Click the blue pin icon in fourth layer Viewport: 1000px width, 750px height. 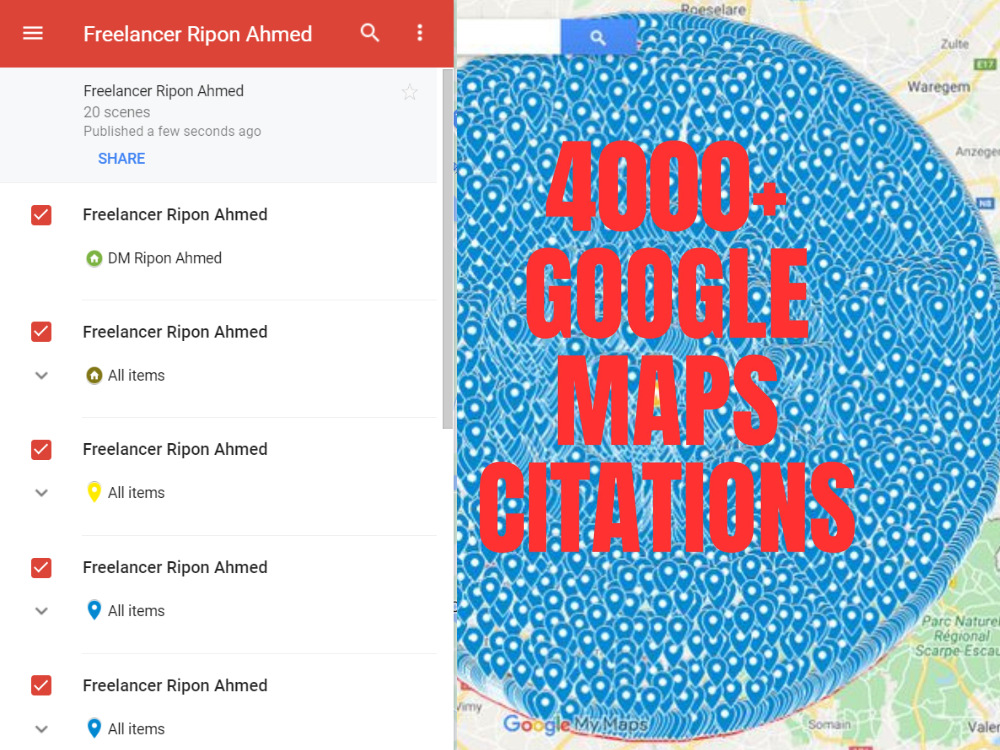tap(94, 610)
